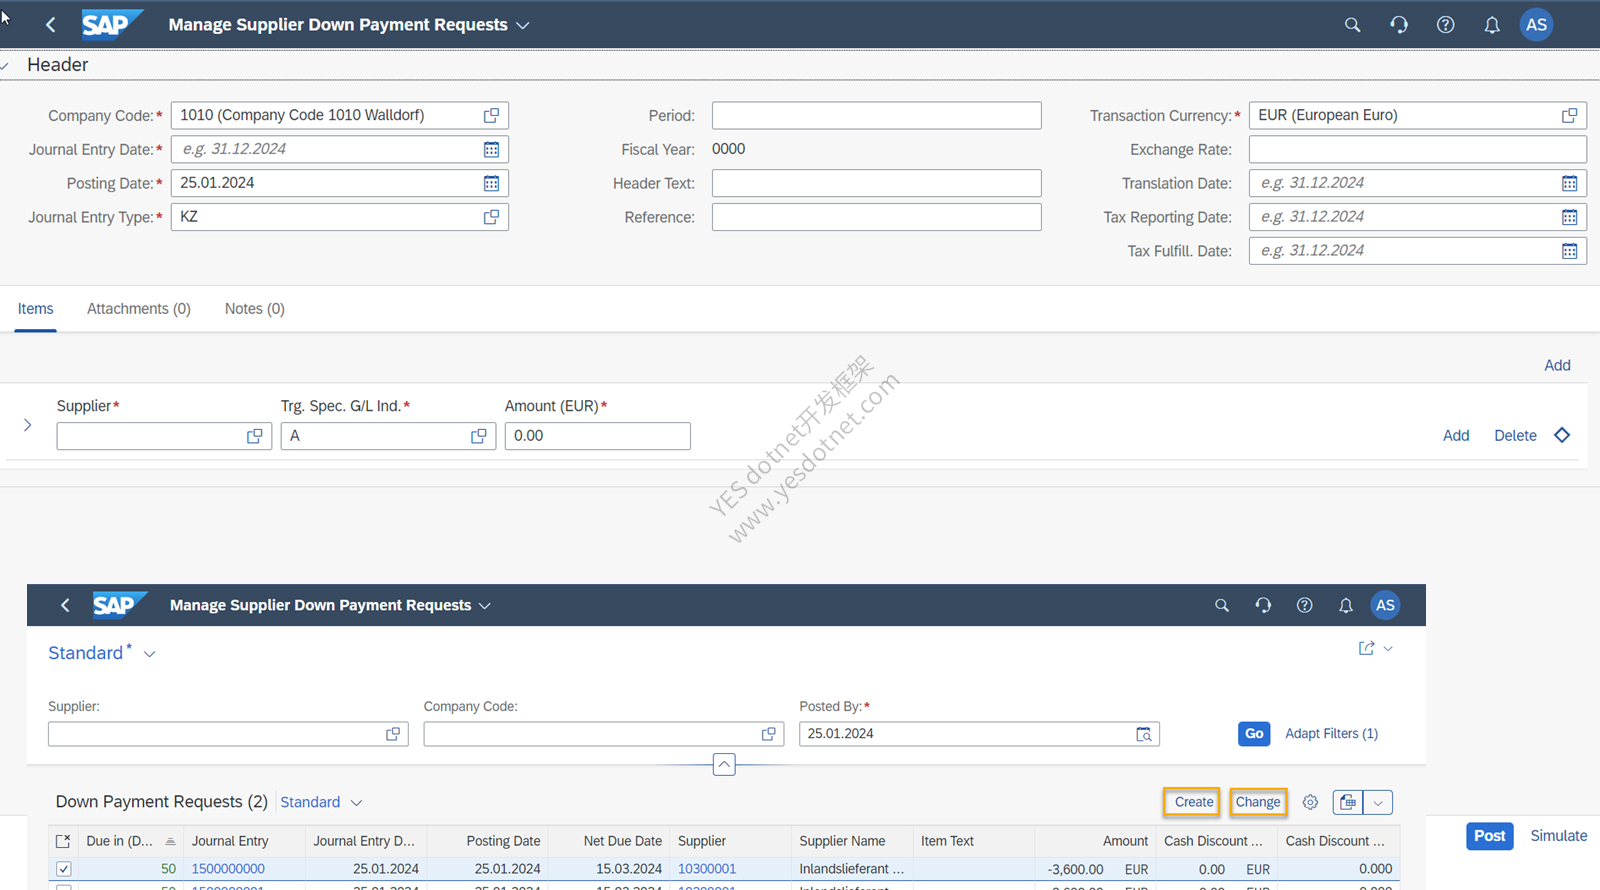This screenshot has width=1600, height=890.
Task: Open help icon in the top header
Action: point(1445,25)
